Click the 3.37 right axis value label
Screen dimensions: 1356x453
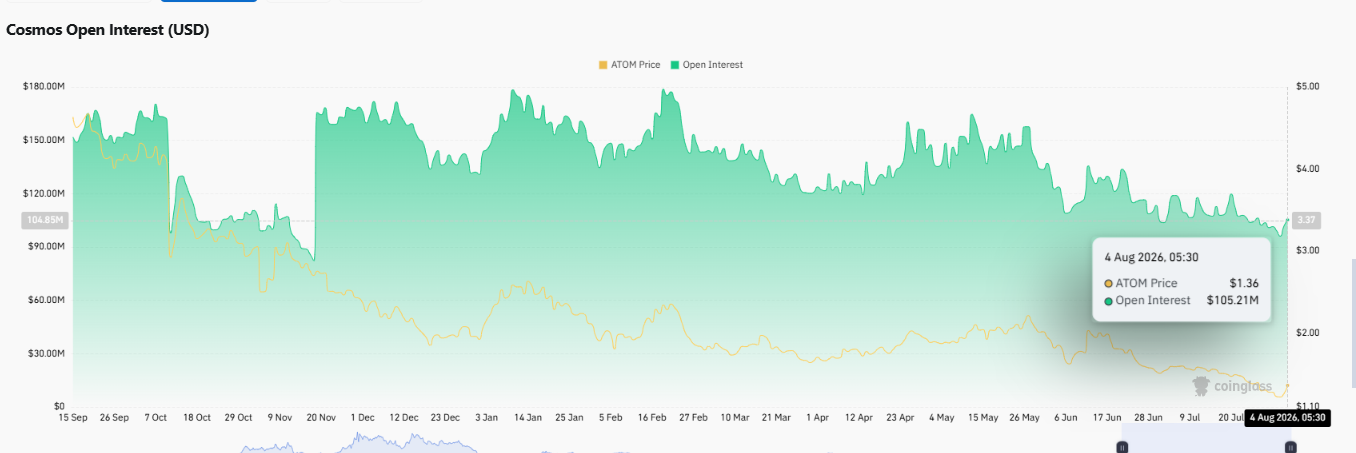tap(1307, 220)
